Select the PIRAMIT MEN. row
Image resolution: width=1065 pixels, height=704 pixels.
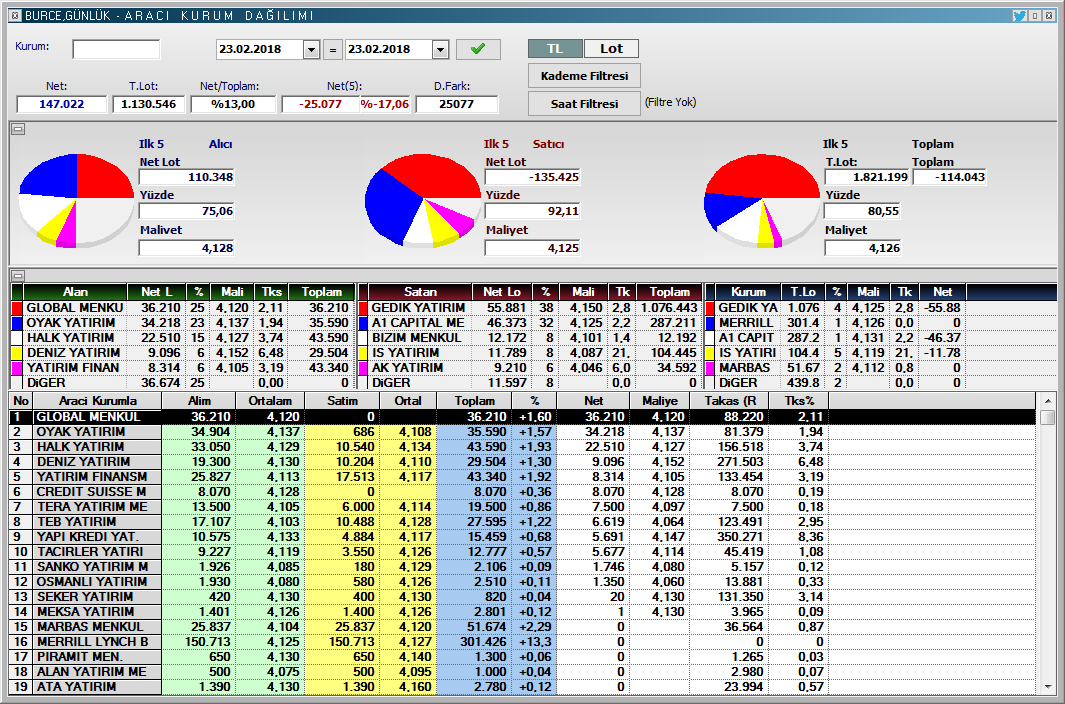[x=523, y=656]
